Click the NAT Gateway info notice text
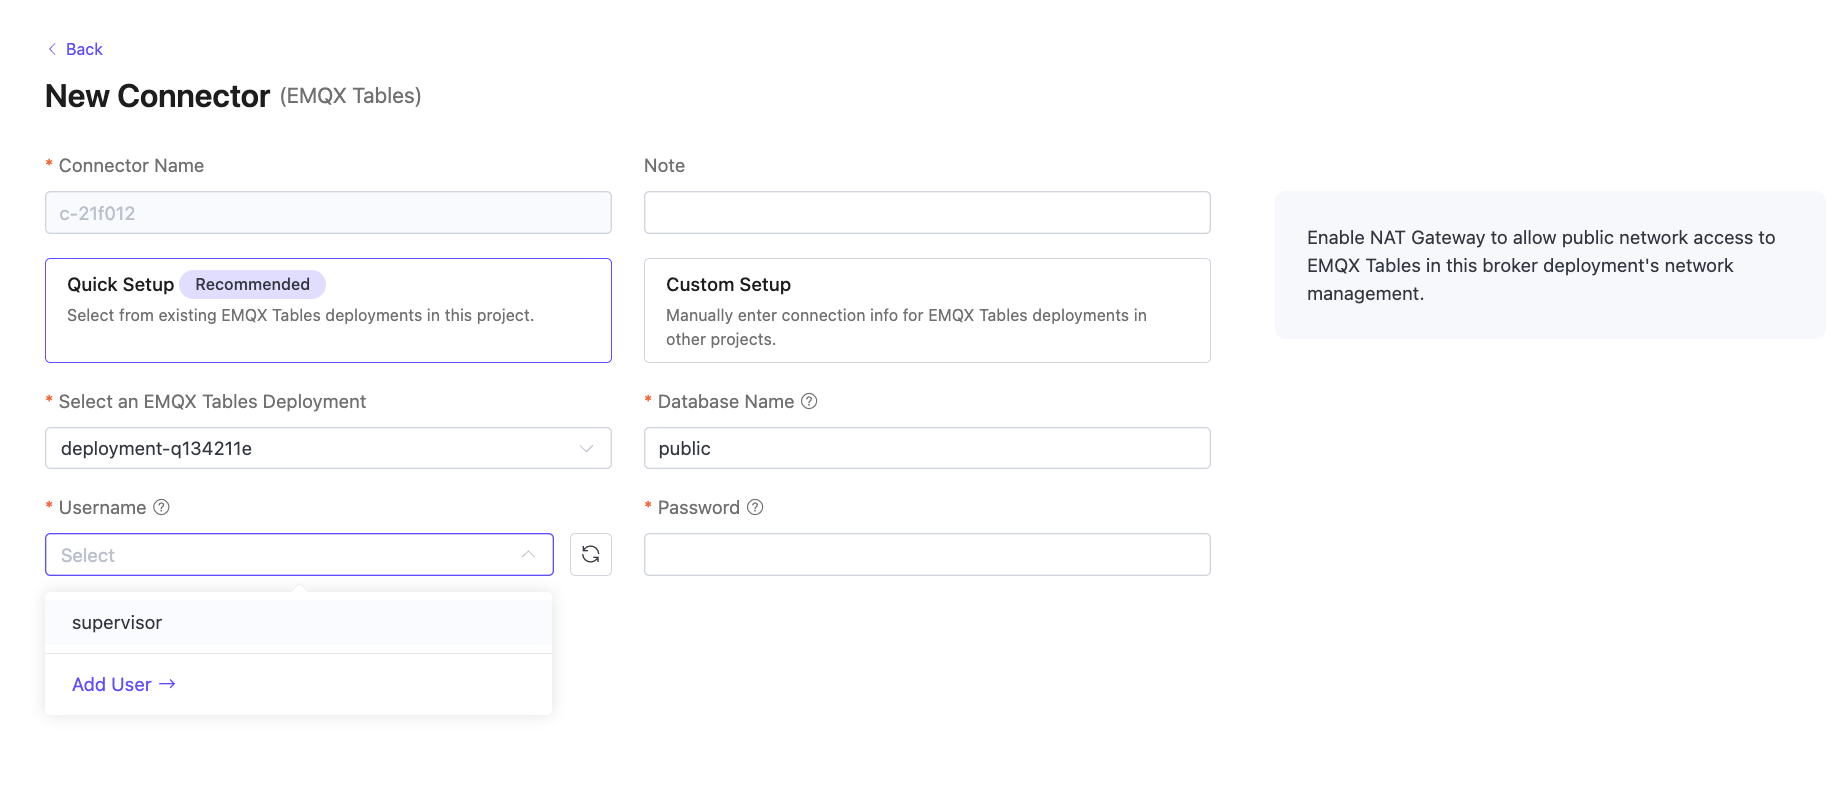 pyautogui.click(x=1541, y=265)
